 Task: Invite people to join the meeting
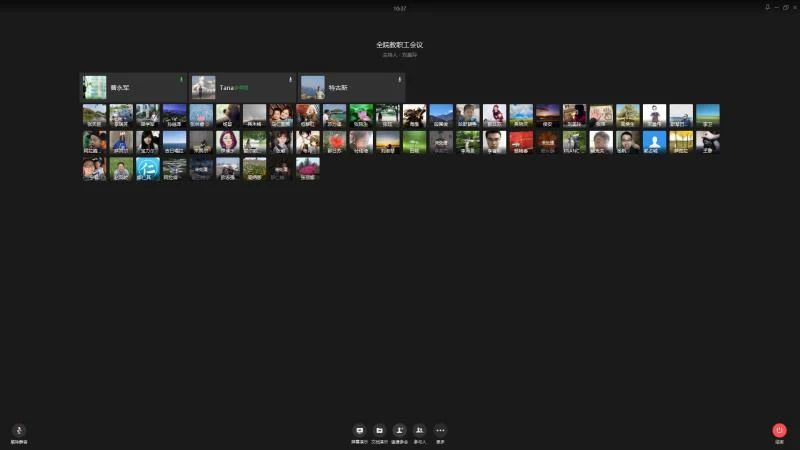coord(399,431)
